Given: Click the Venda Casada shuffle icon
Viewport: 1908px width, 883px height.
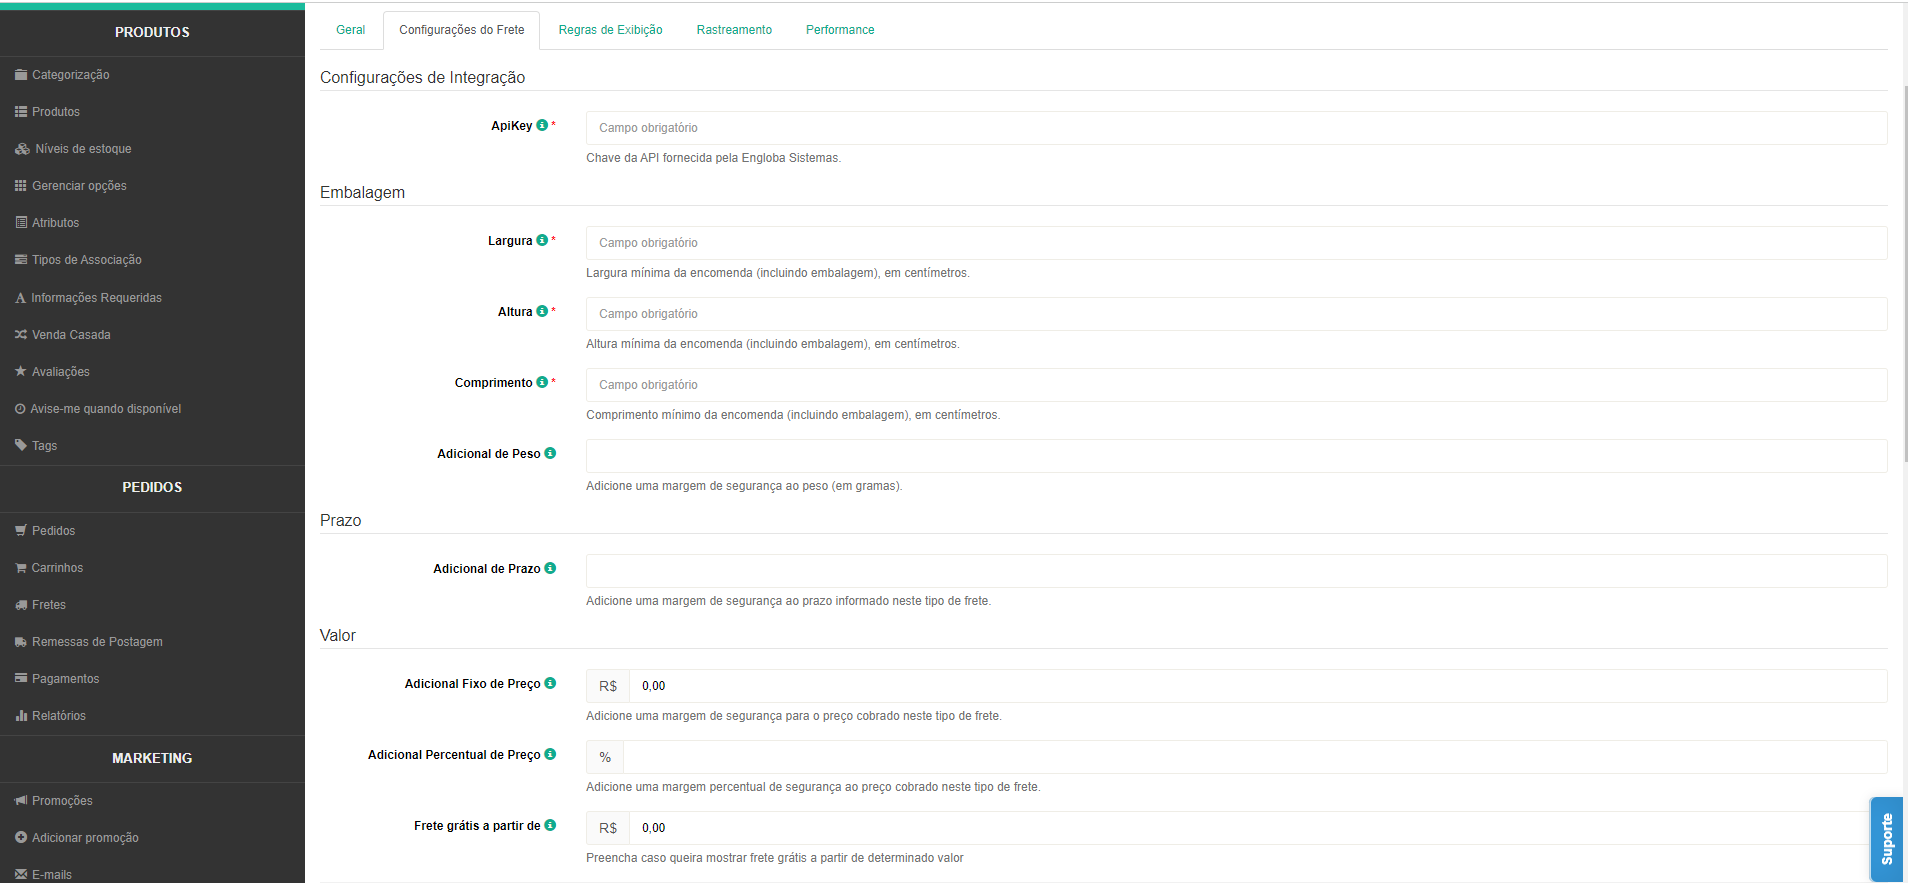Looking at the screenshot, I should [x=21, y=335].
